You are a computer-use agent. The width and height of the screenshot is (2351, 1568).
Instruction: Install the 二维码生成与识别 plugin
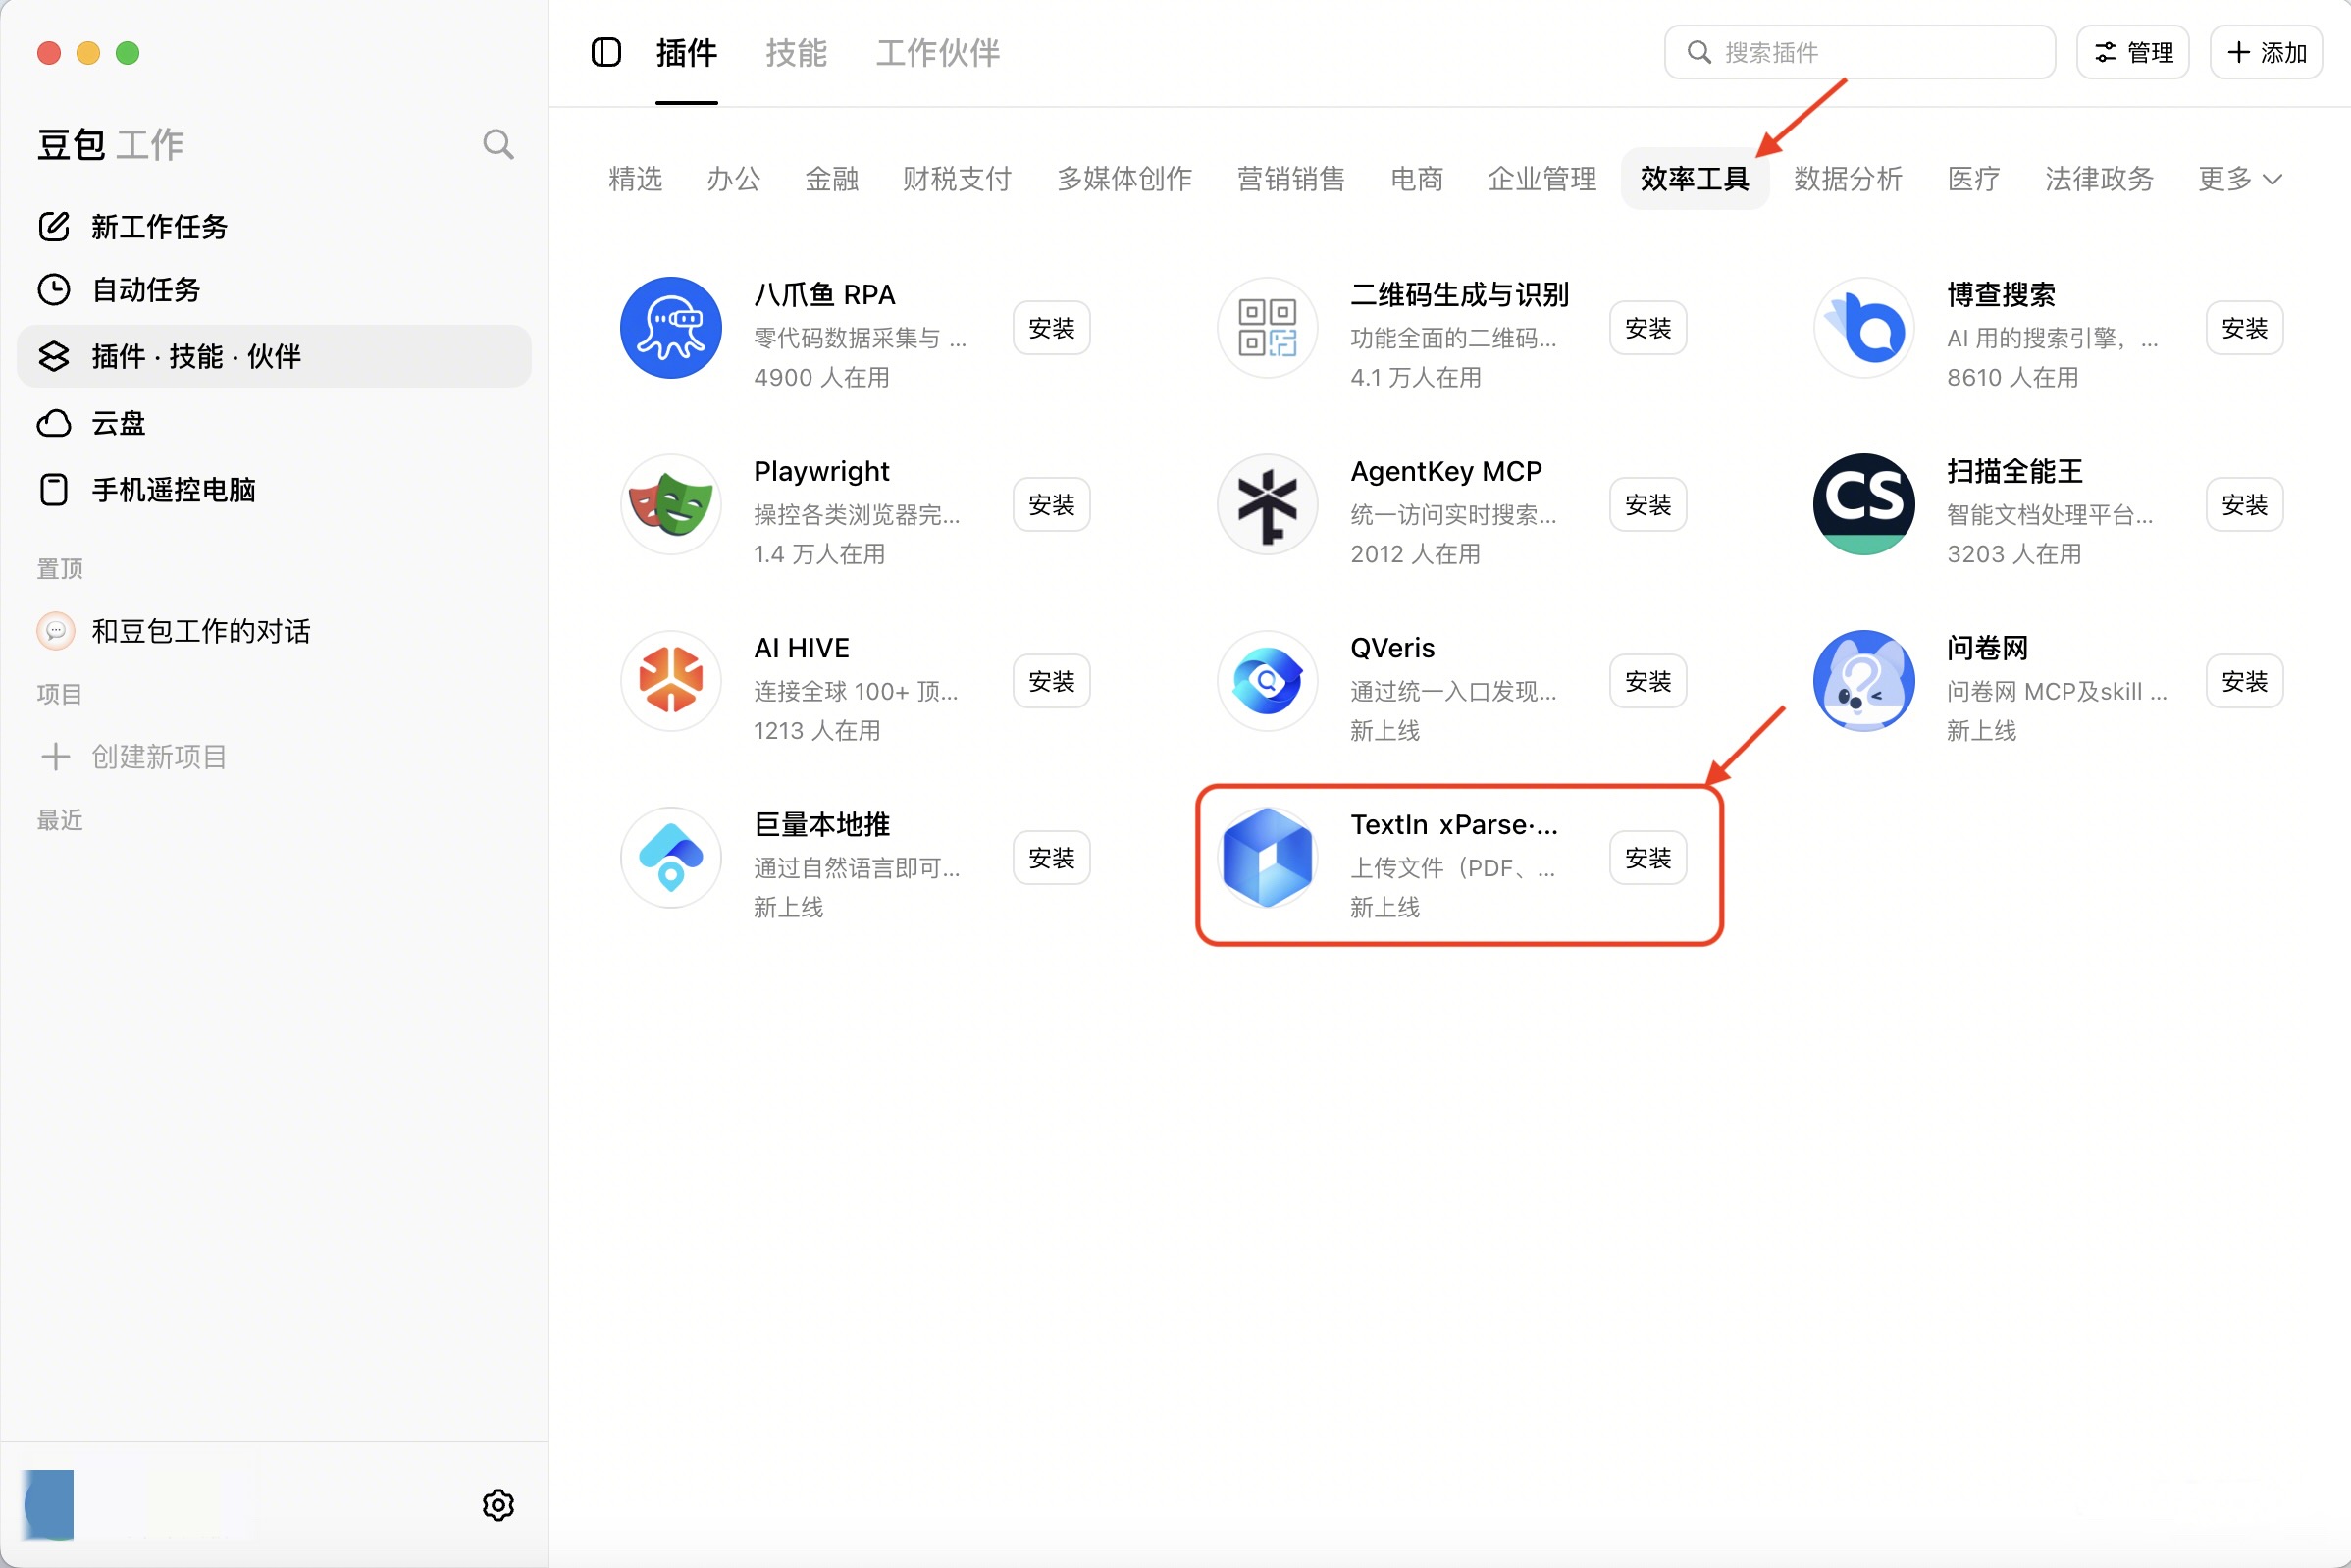(x=1648, y=328)
